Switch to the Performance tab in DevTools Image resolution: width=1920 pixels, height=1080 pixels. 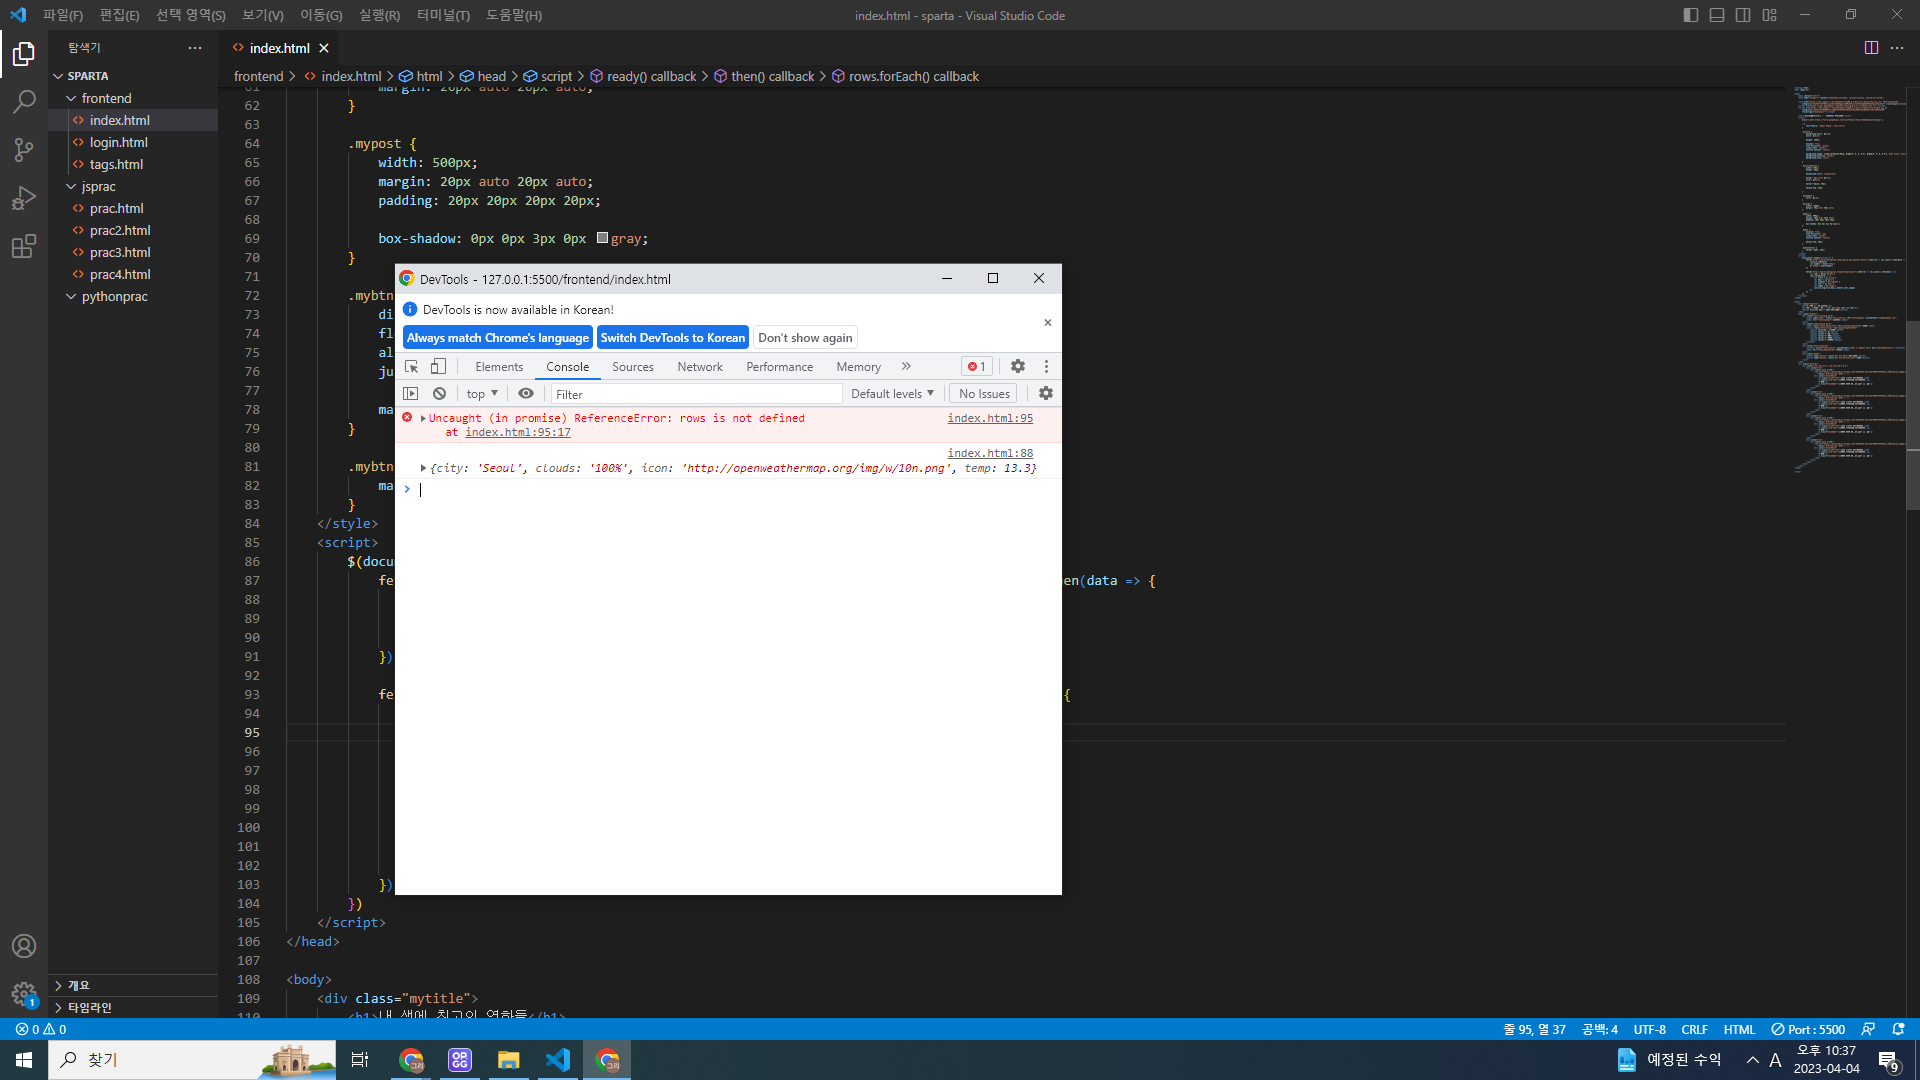pos(780,367)
